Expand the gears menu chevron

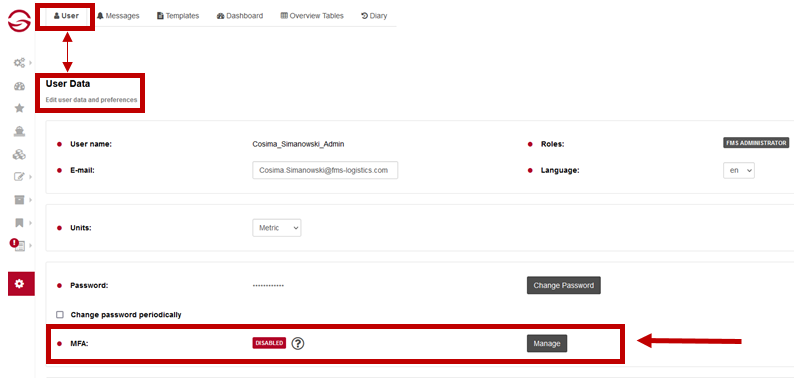(31, 63)
